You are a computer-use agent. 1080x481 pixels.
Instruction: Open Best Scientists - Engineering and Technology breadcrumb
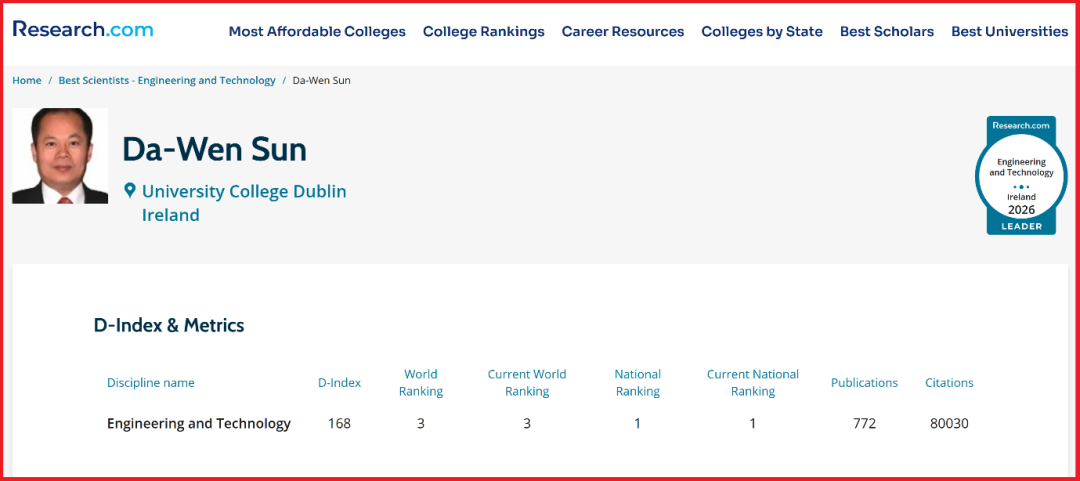pos(167,81)
